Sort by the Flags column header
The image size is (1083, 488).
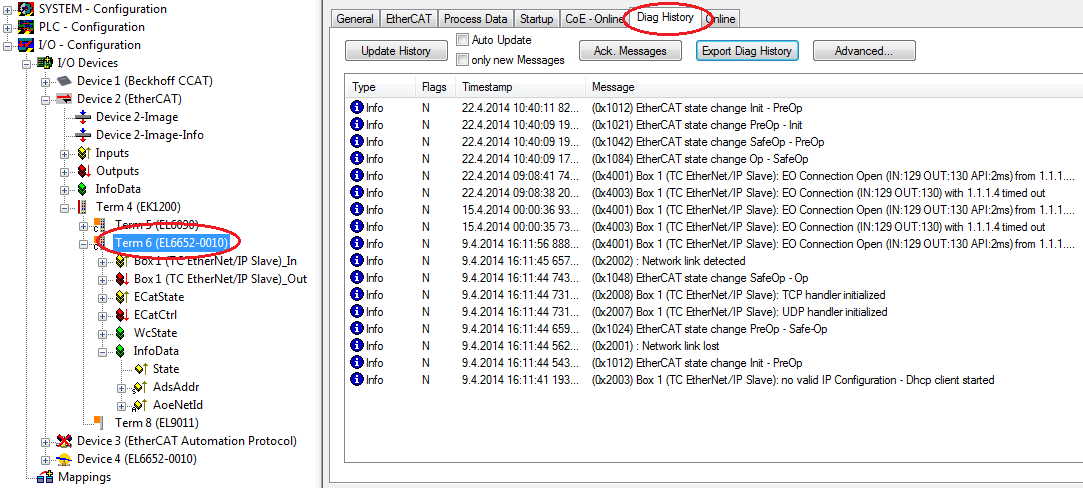437,88
